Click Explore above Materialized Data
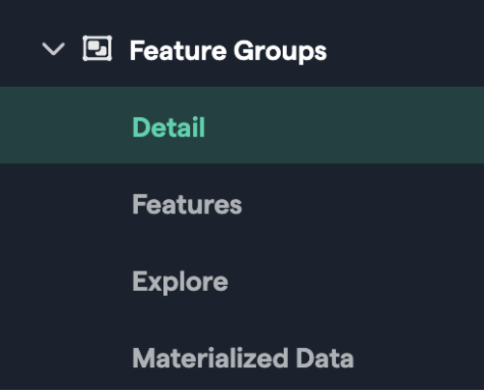This screenshot has height=390, width=484. (180, 282)
